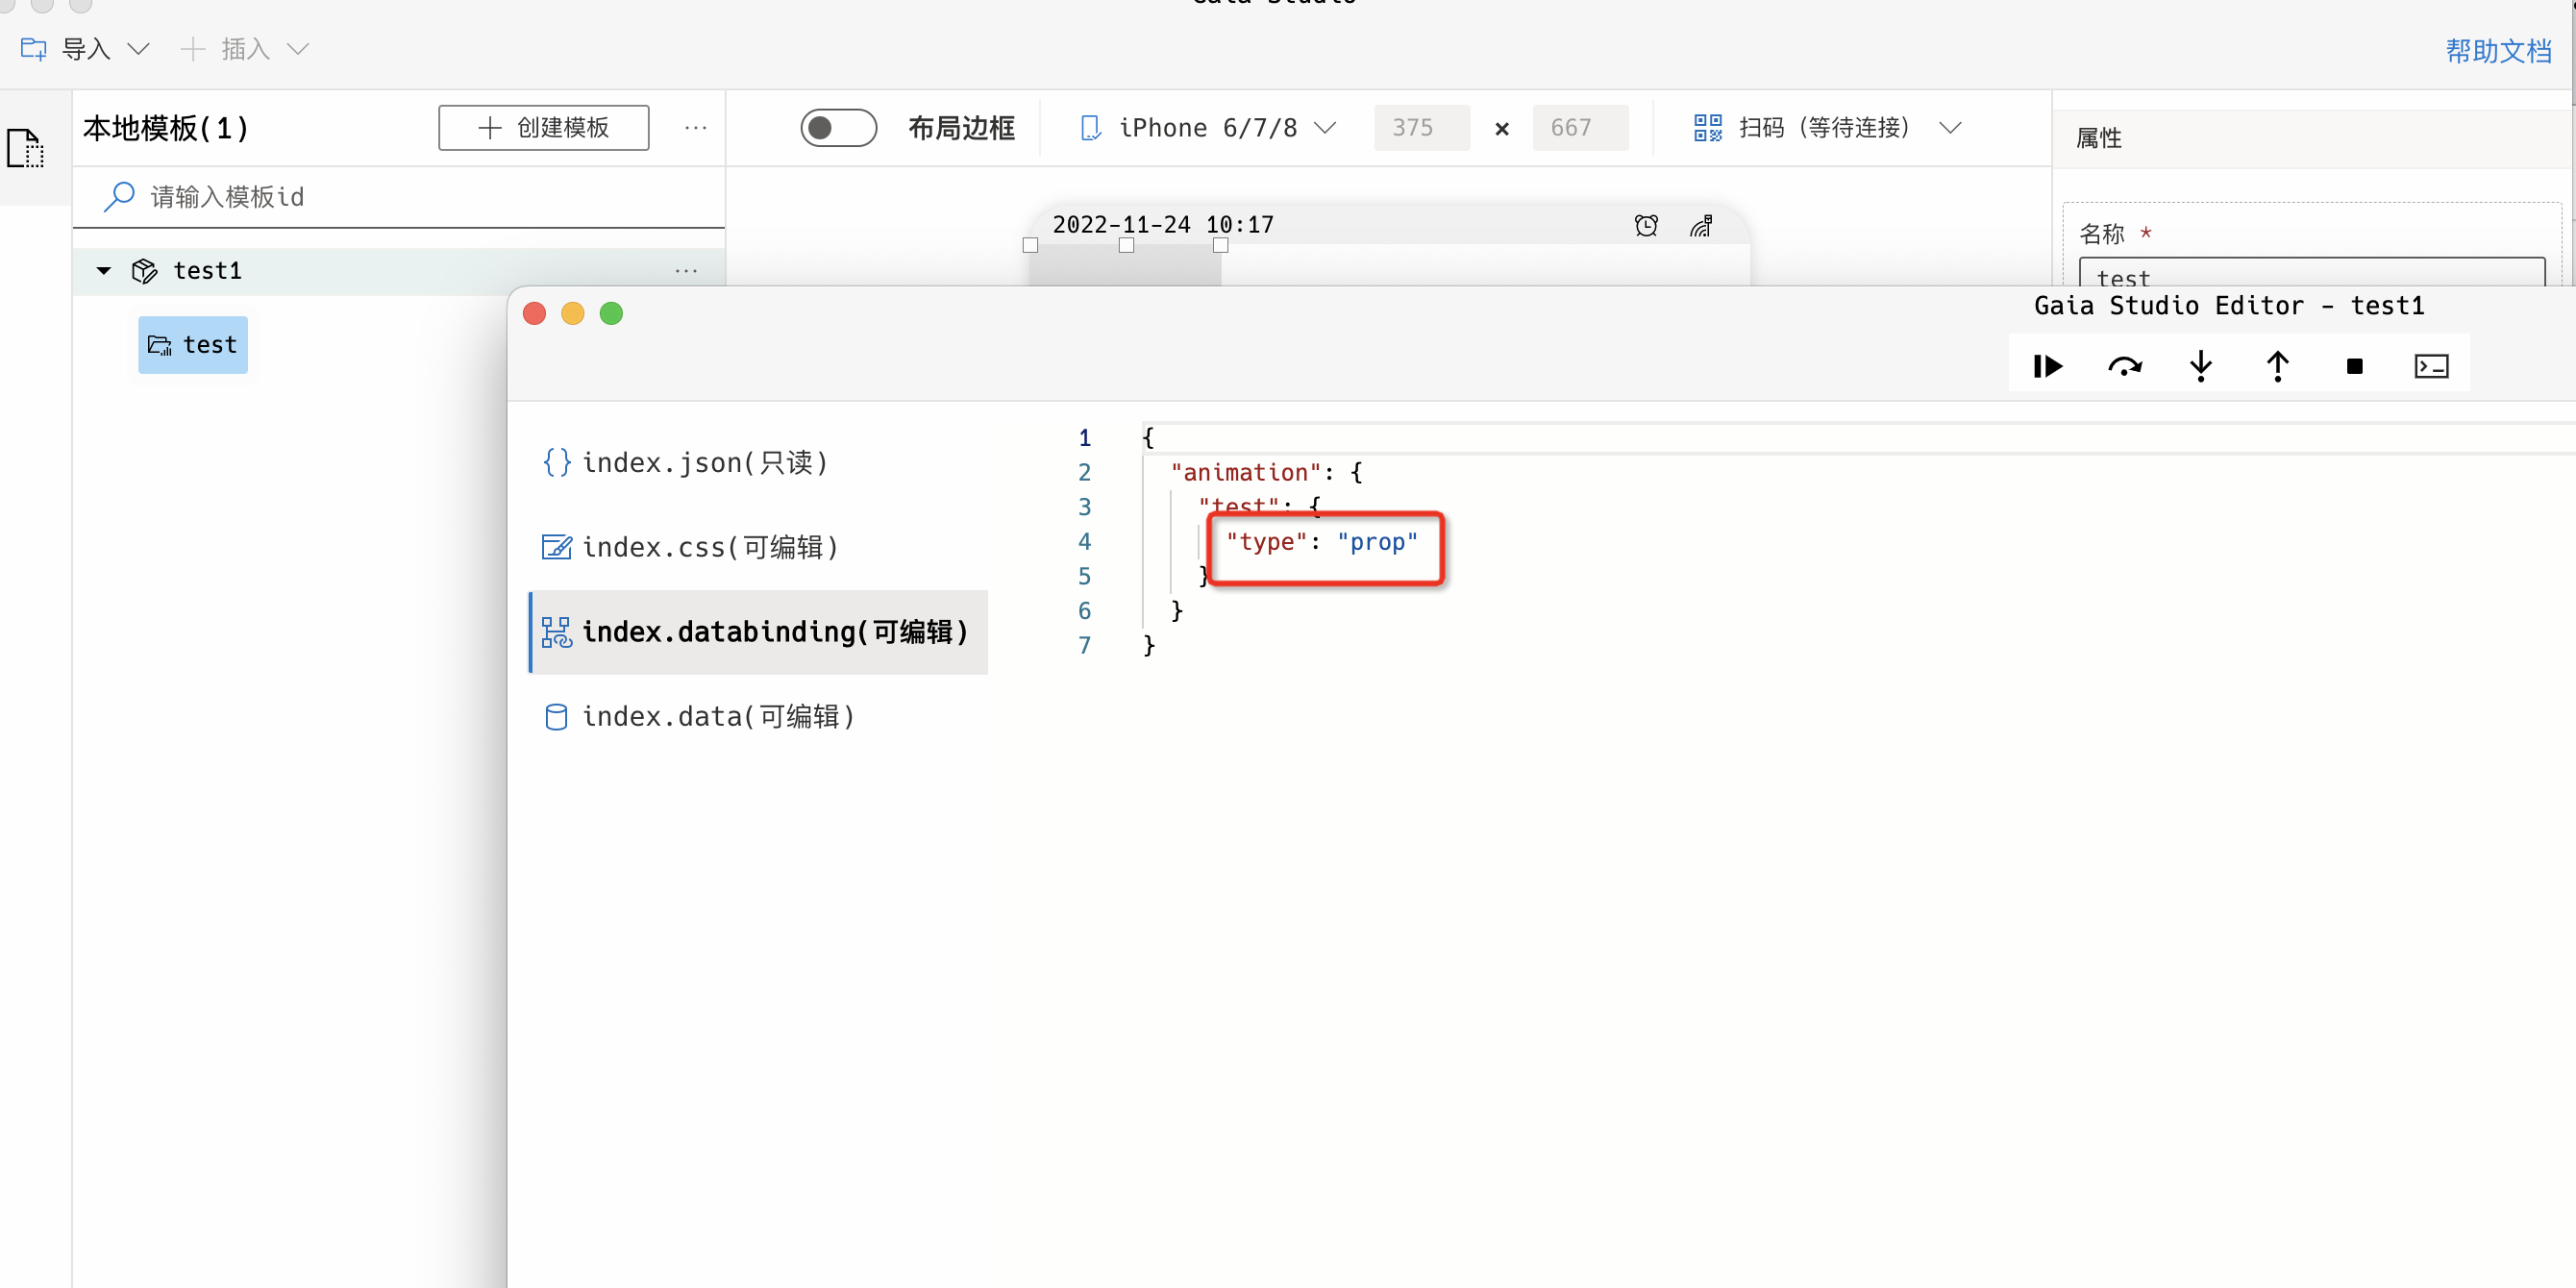Click the download arrow icon in editor toolbar
Image resolution: width=2576 pixels, height=1288 pixels.
pos(2200,366)
